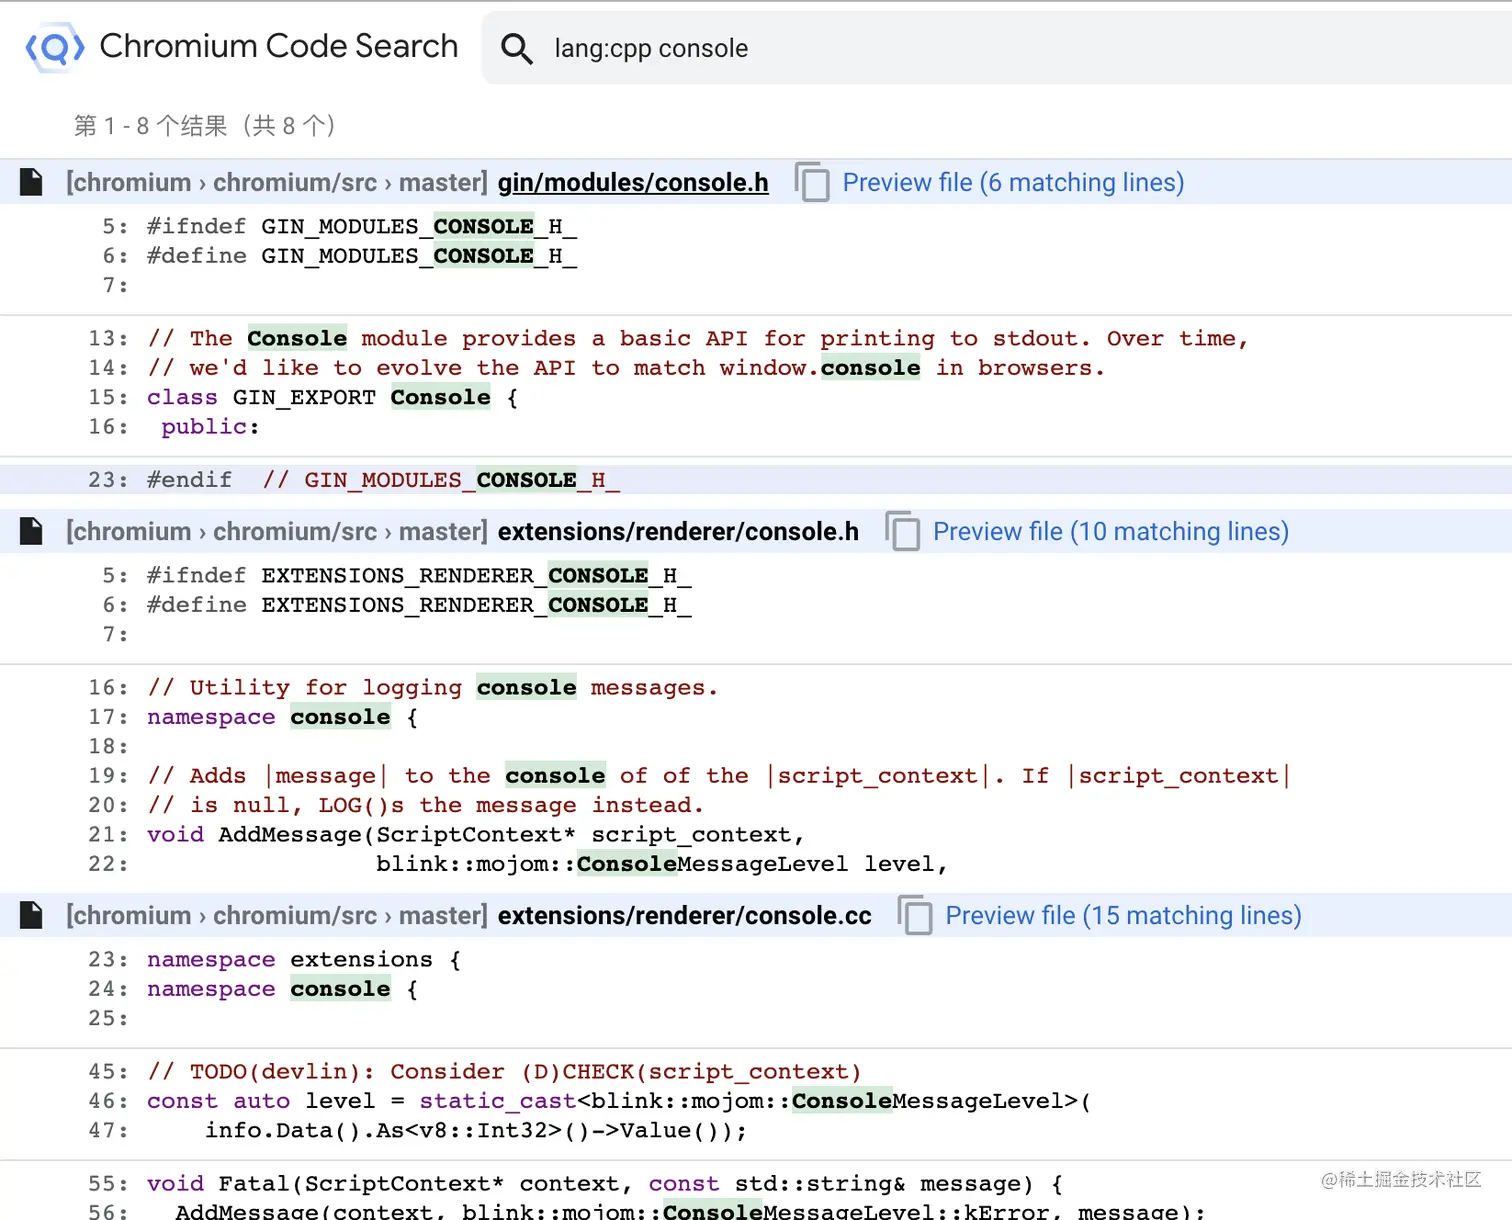Click line 55 'void Fatal(ScriptContext* context'
The width and height of the screenshot is (1512, 1220).
click(x=605, y=1183)
